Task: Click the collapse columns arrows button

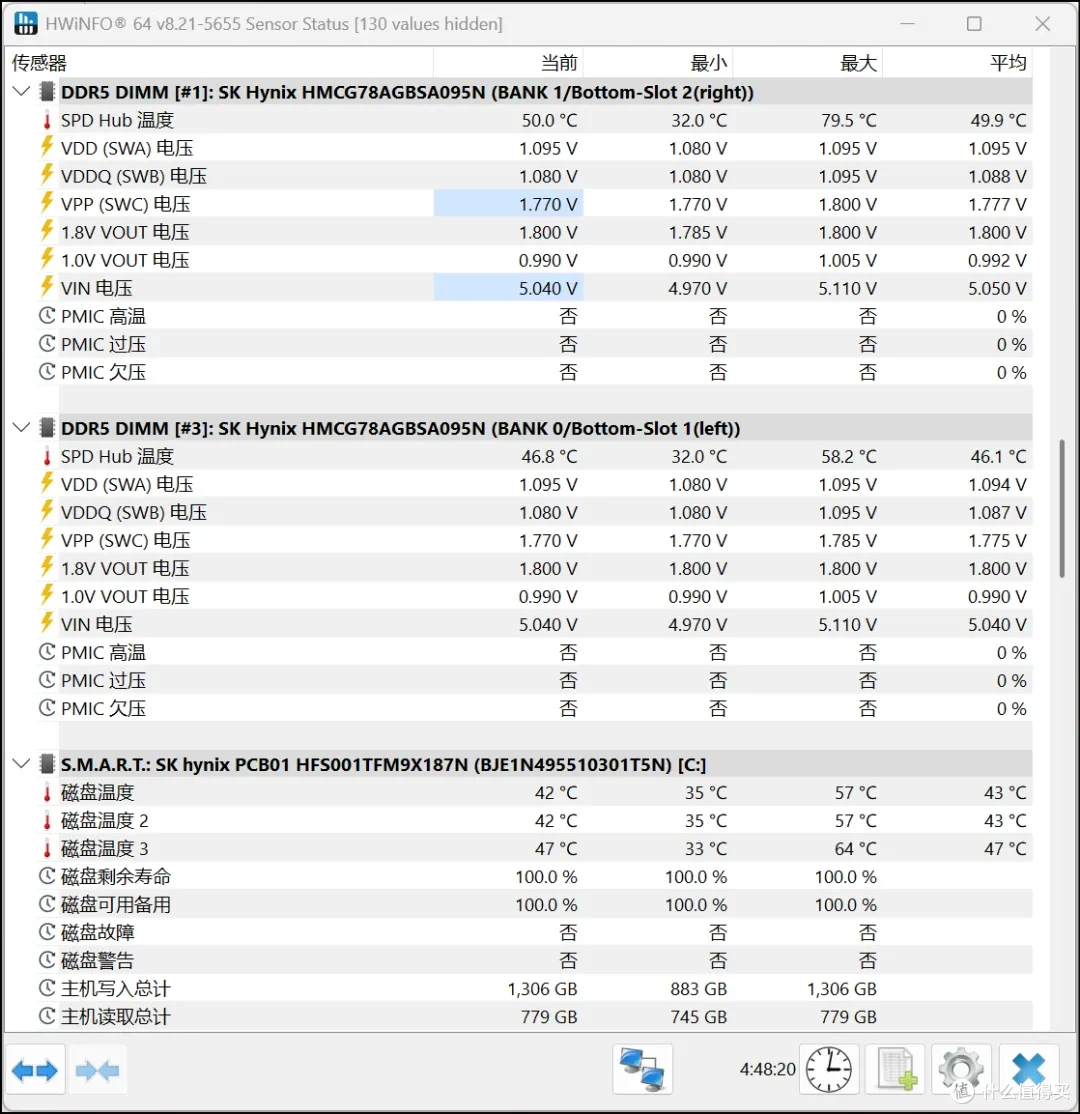Action: [97, 1070]
